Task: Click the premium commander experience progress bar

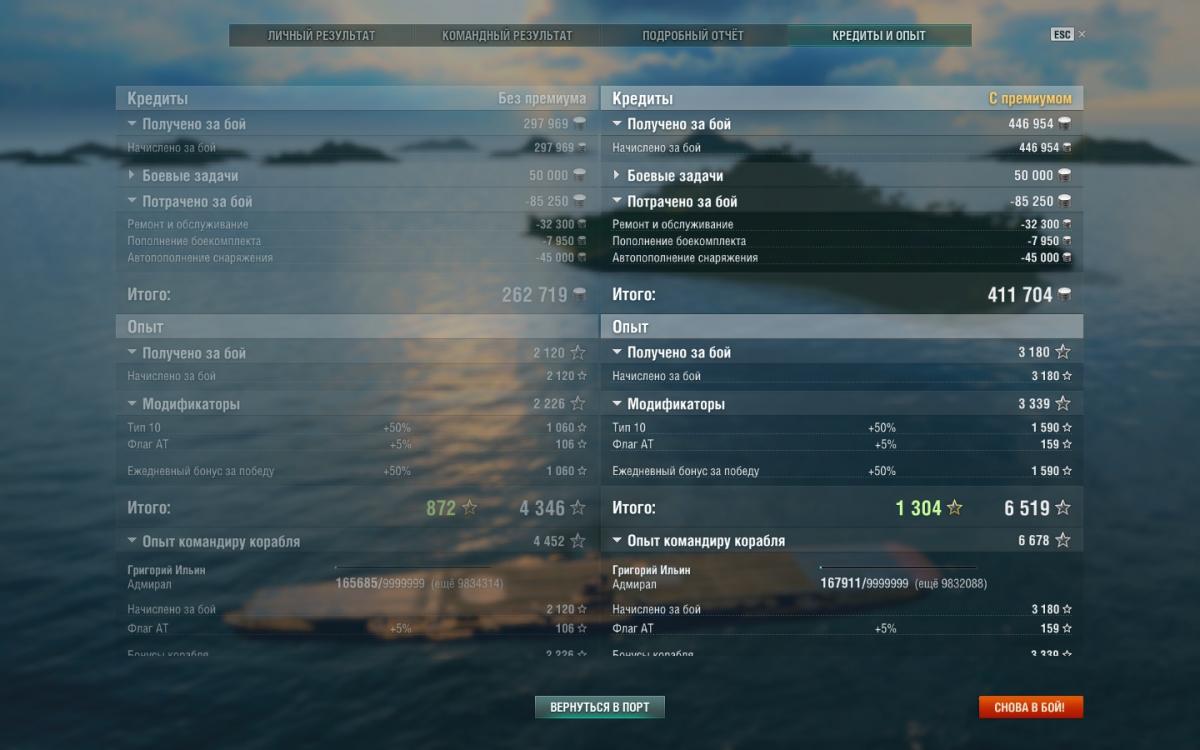Action: pyautogui.click(x=898, y=568)
